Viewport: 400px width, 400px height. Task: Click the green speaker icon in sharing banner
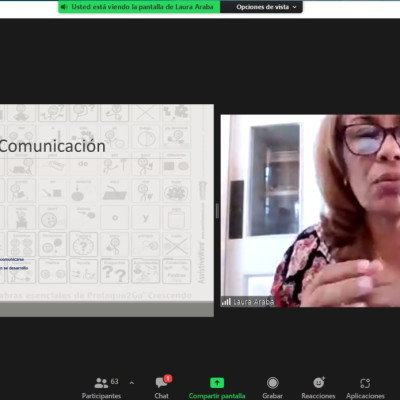tap(64, 7)
